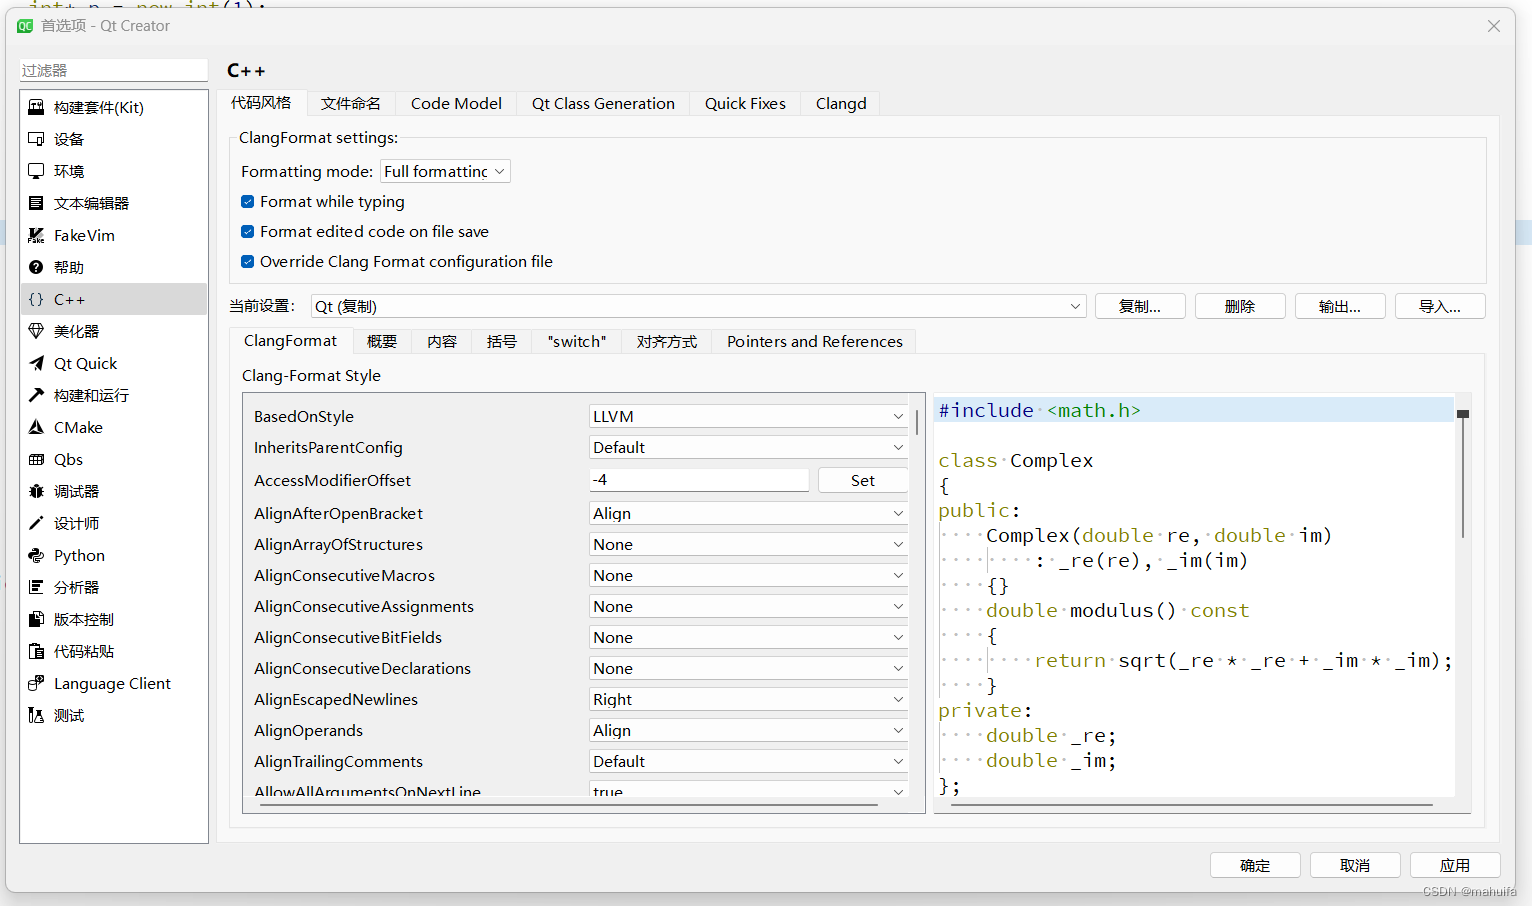
Task: Open the InheritsParentConfig dropdown
Action: pyautogui.click(x=749, y=447)
